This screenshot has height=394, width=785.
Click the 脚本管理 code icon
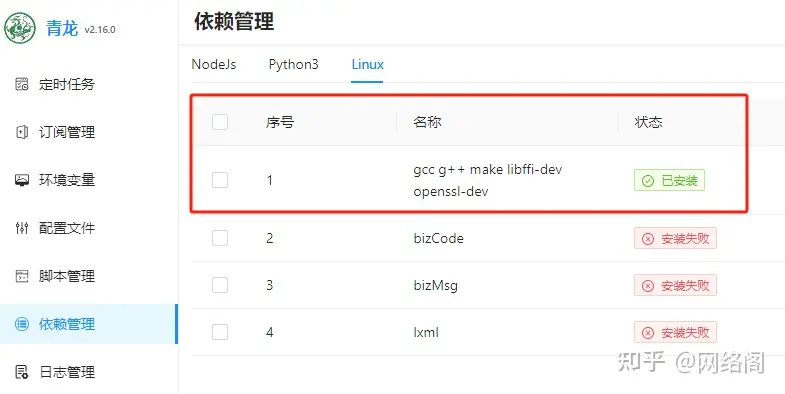[22, 276]
